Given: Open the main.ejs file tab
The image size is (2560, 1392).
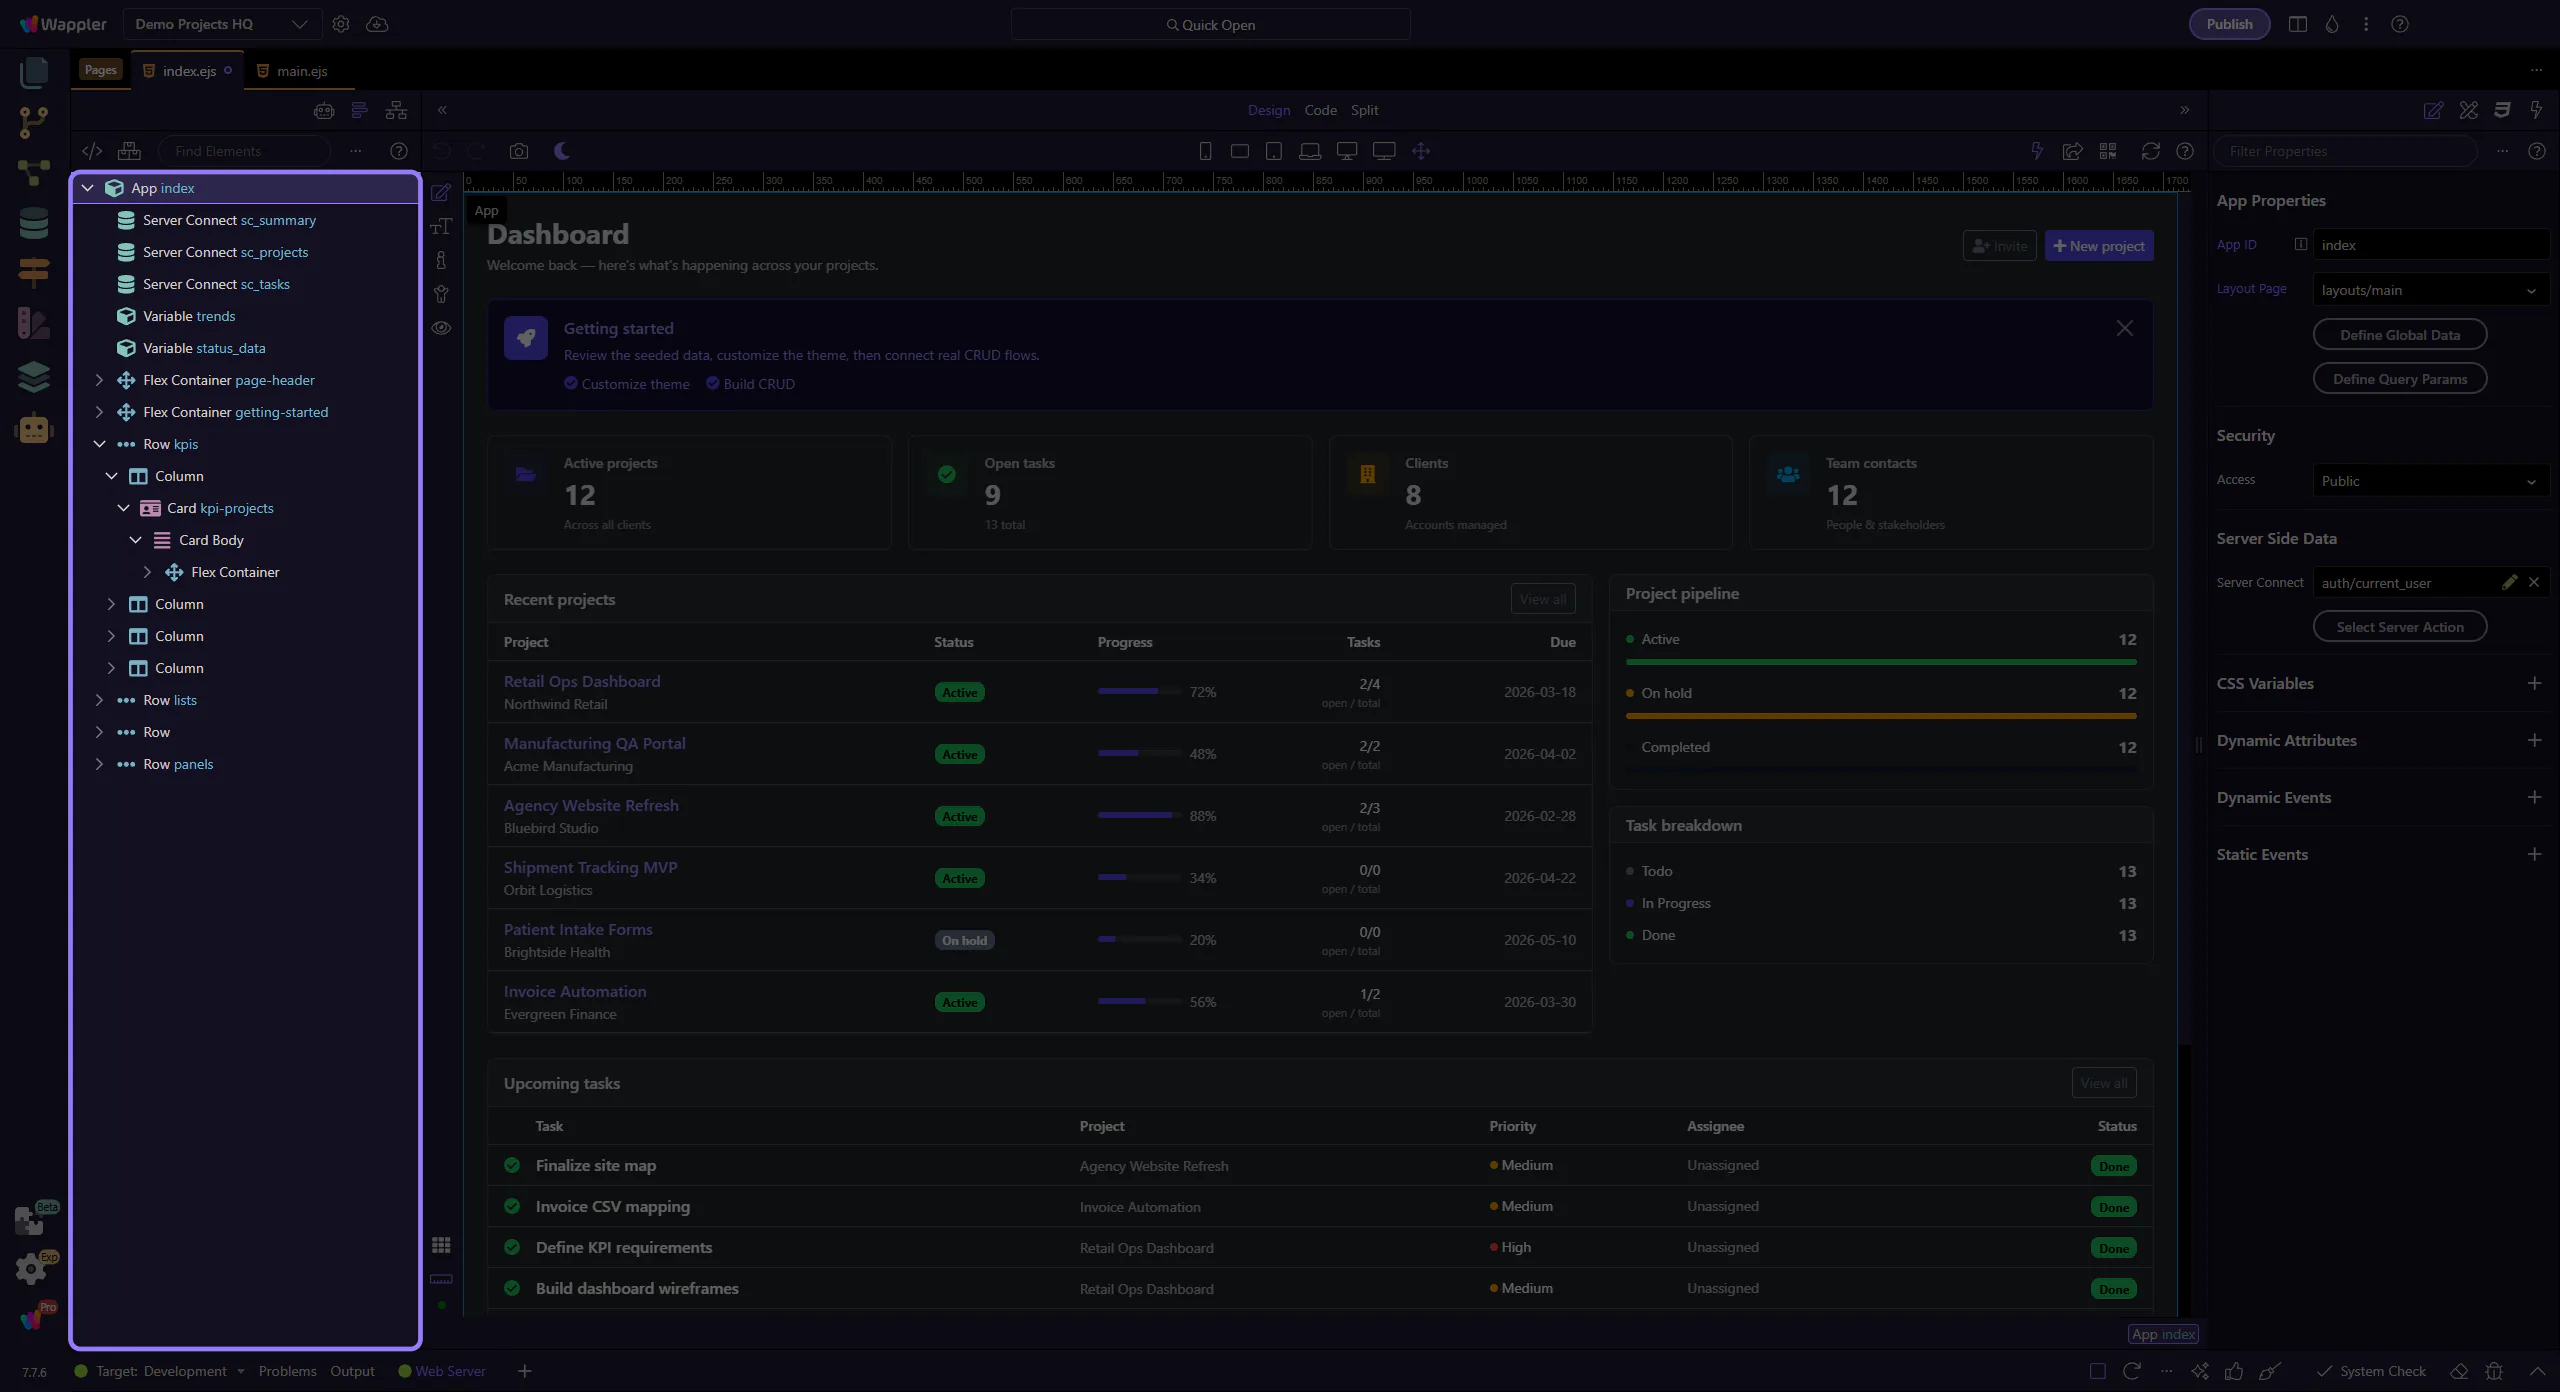Looking at the screenshot, I should 301,71.
